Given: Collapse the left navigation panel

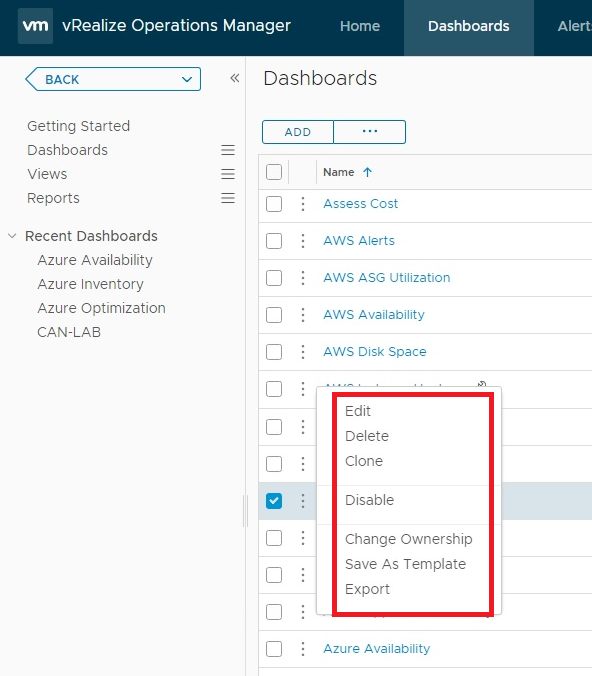Looking at the screenshot, I should point(235,78).
